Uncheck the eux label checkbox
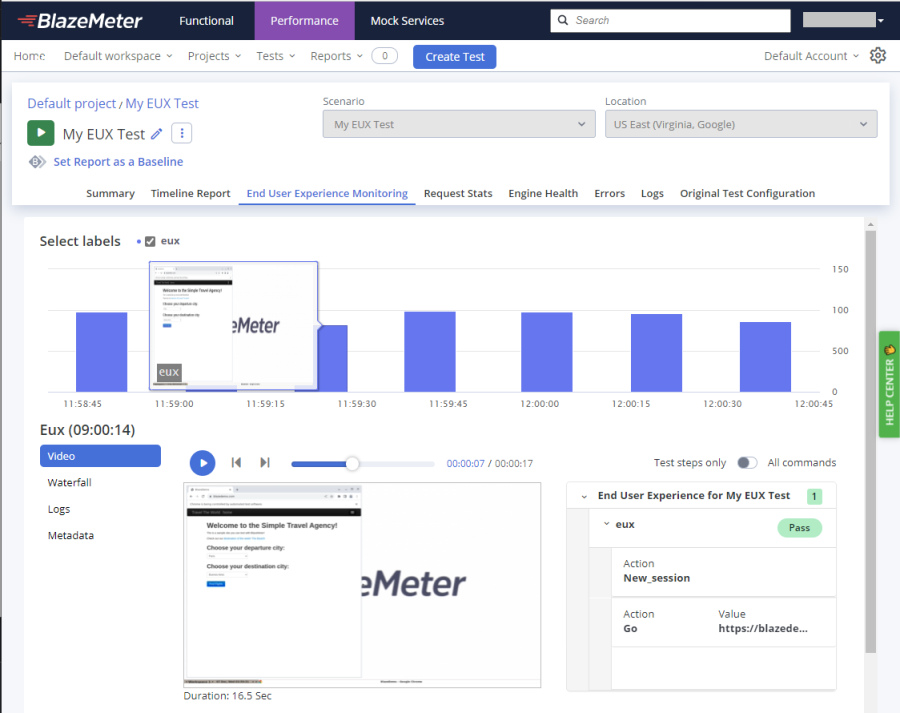The width and height of the screenshot is (900, 713). point(150,241)
